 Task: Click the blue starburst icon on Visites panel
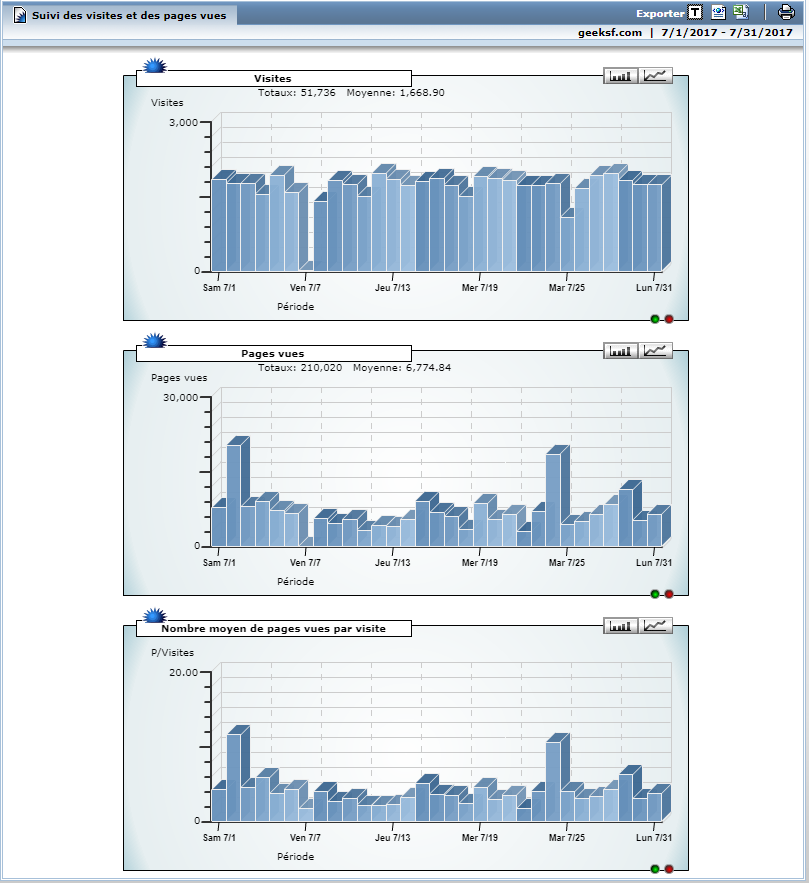[x=154, y=65]
